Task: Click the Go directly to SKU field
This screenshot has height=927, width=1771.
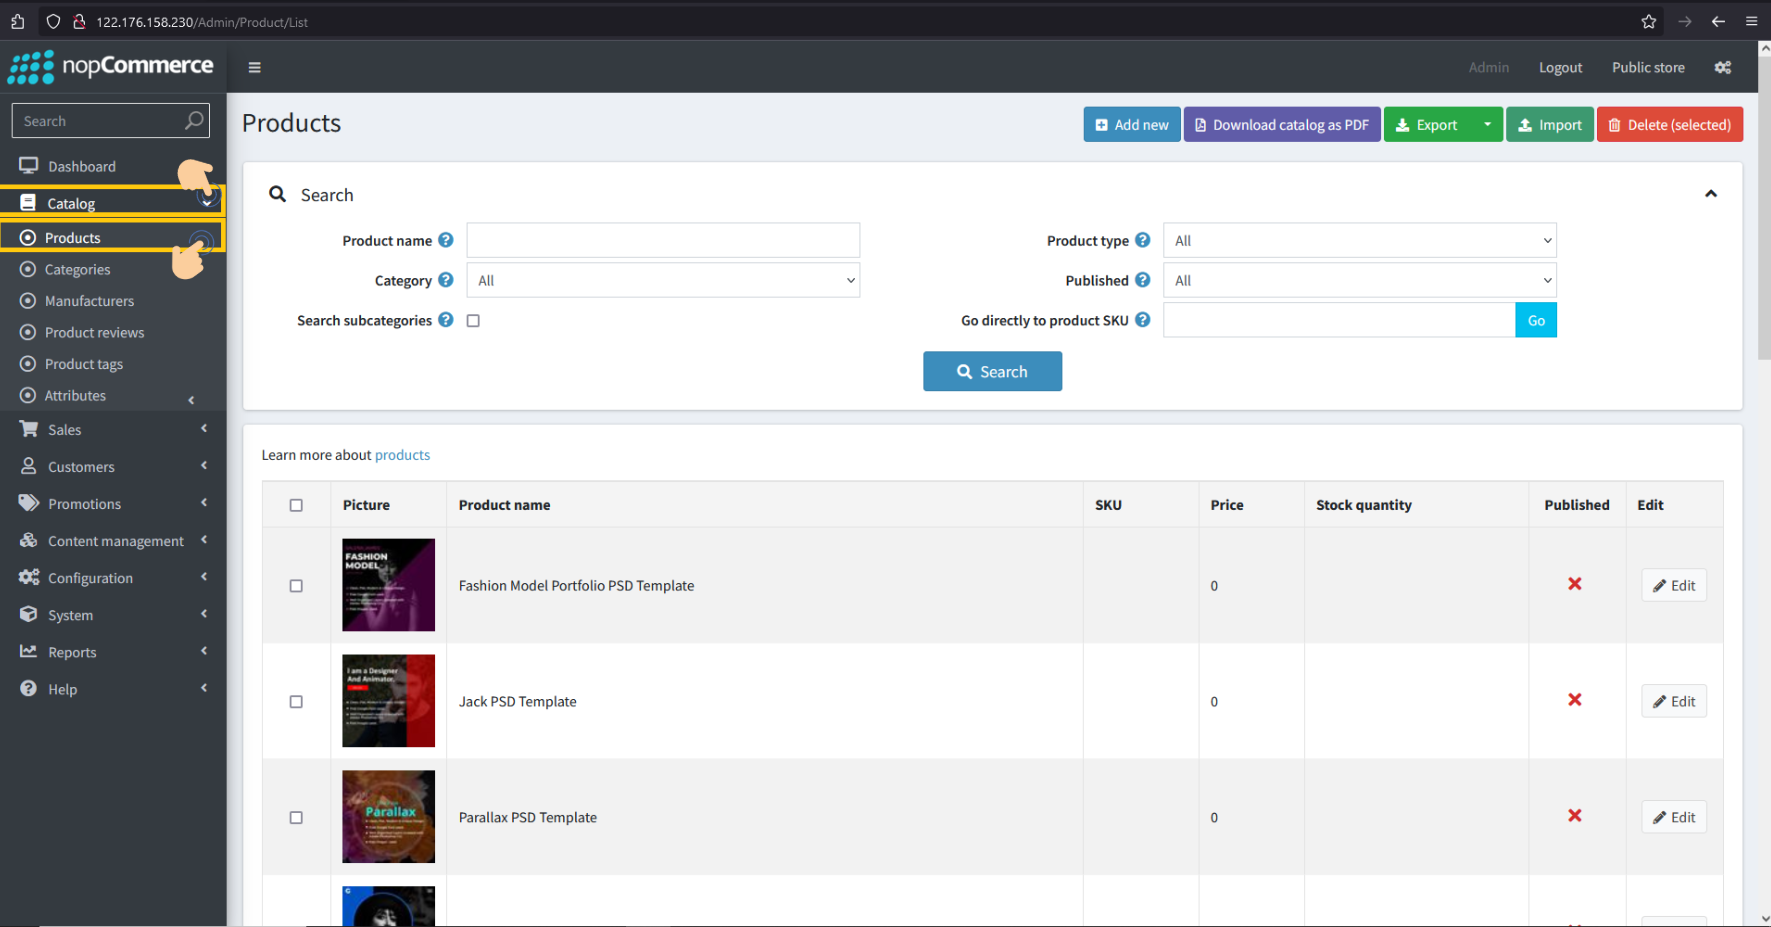Action: coord(1340,320)
